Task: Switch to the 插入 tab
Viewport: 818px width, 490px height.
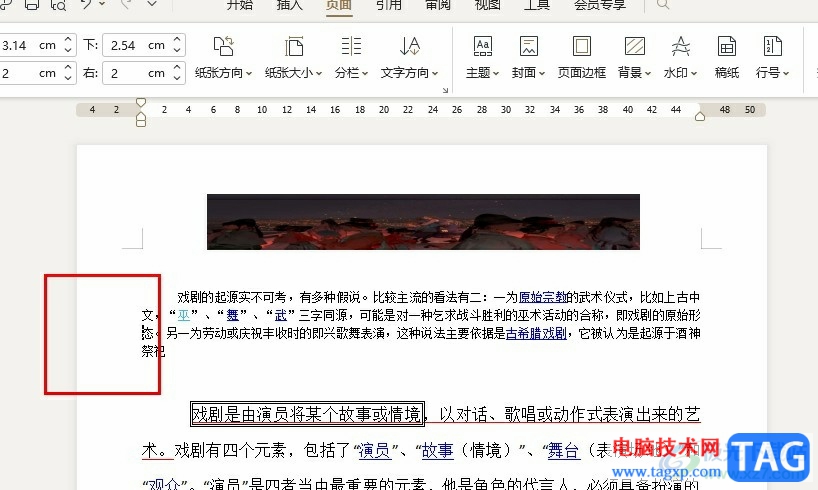Action: [290, 5]
